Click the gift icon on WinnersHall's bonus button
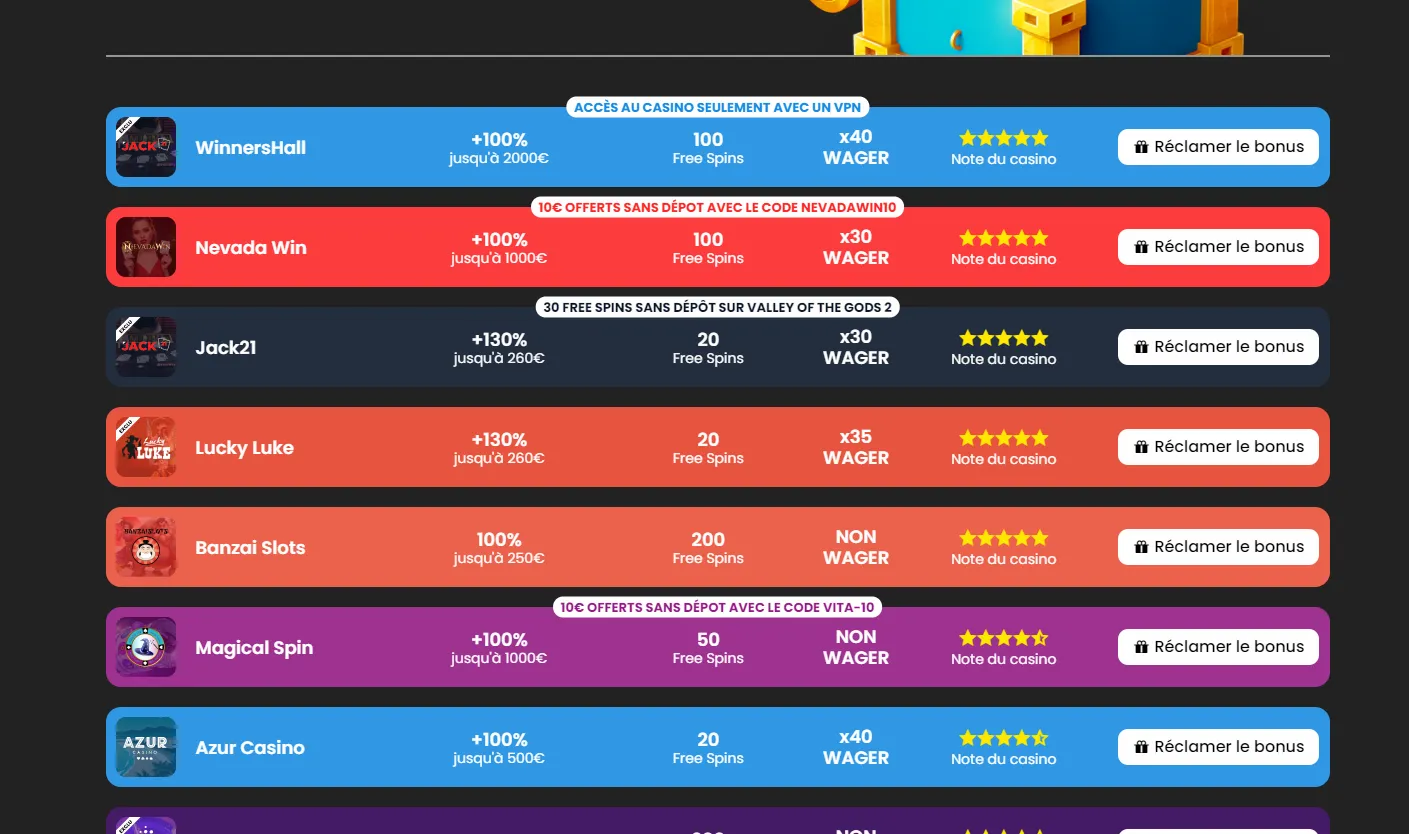Screen dimensions: 1409x834 click(x=1140, y=146)
